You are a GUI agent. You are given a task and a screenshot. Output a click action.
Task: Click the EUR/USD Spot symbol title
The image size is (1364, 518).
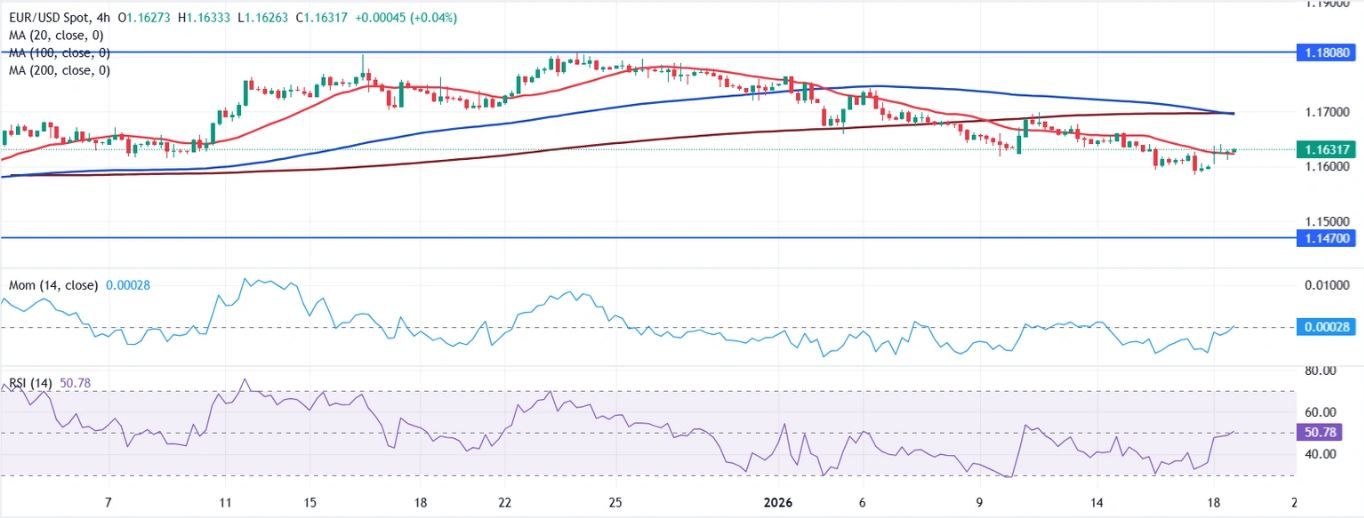click(49, 18)
